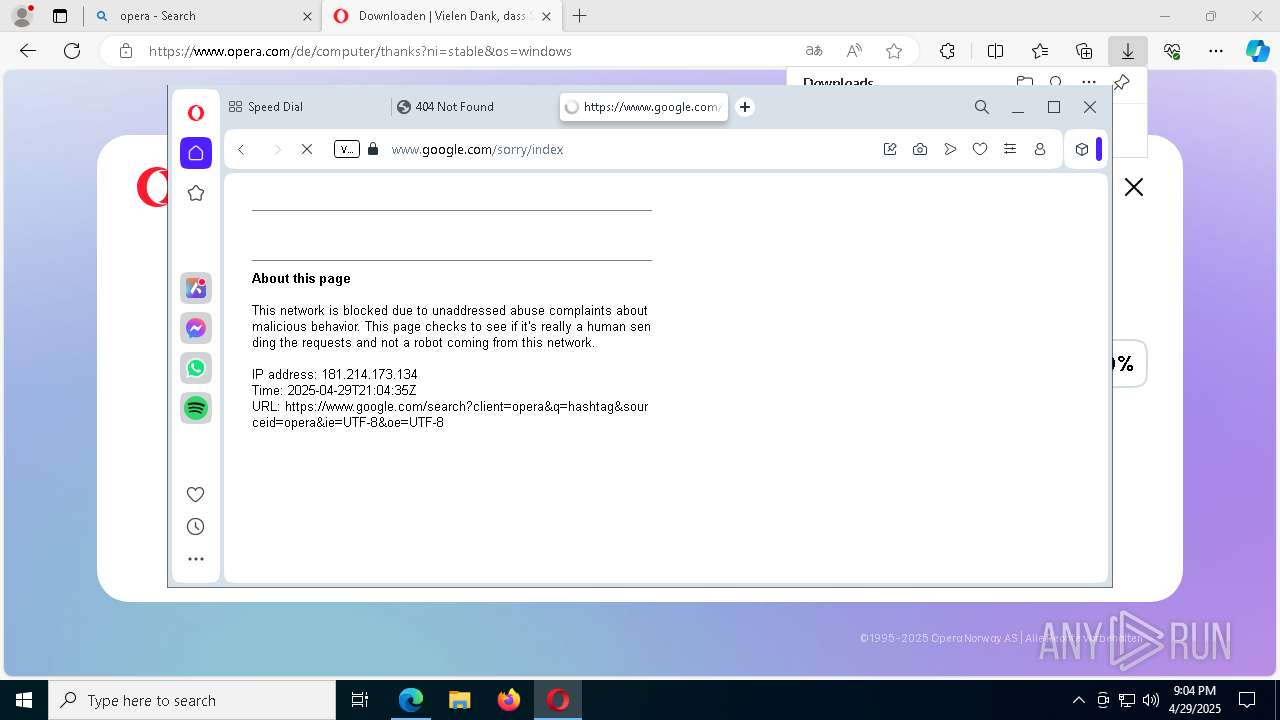Viewport: 1280px width, 720px height.
Task: Open Facebook Messenger in Opera sidebar
Action: [x=196, y=328]
